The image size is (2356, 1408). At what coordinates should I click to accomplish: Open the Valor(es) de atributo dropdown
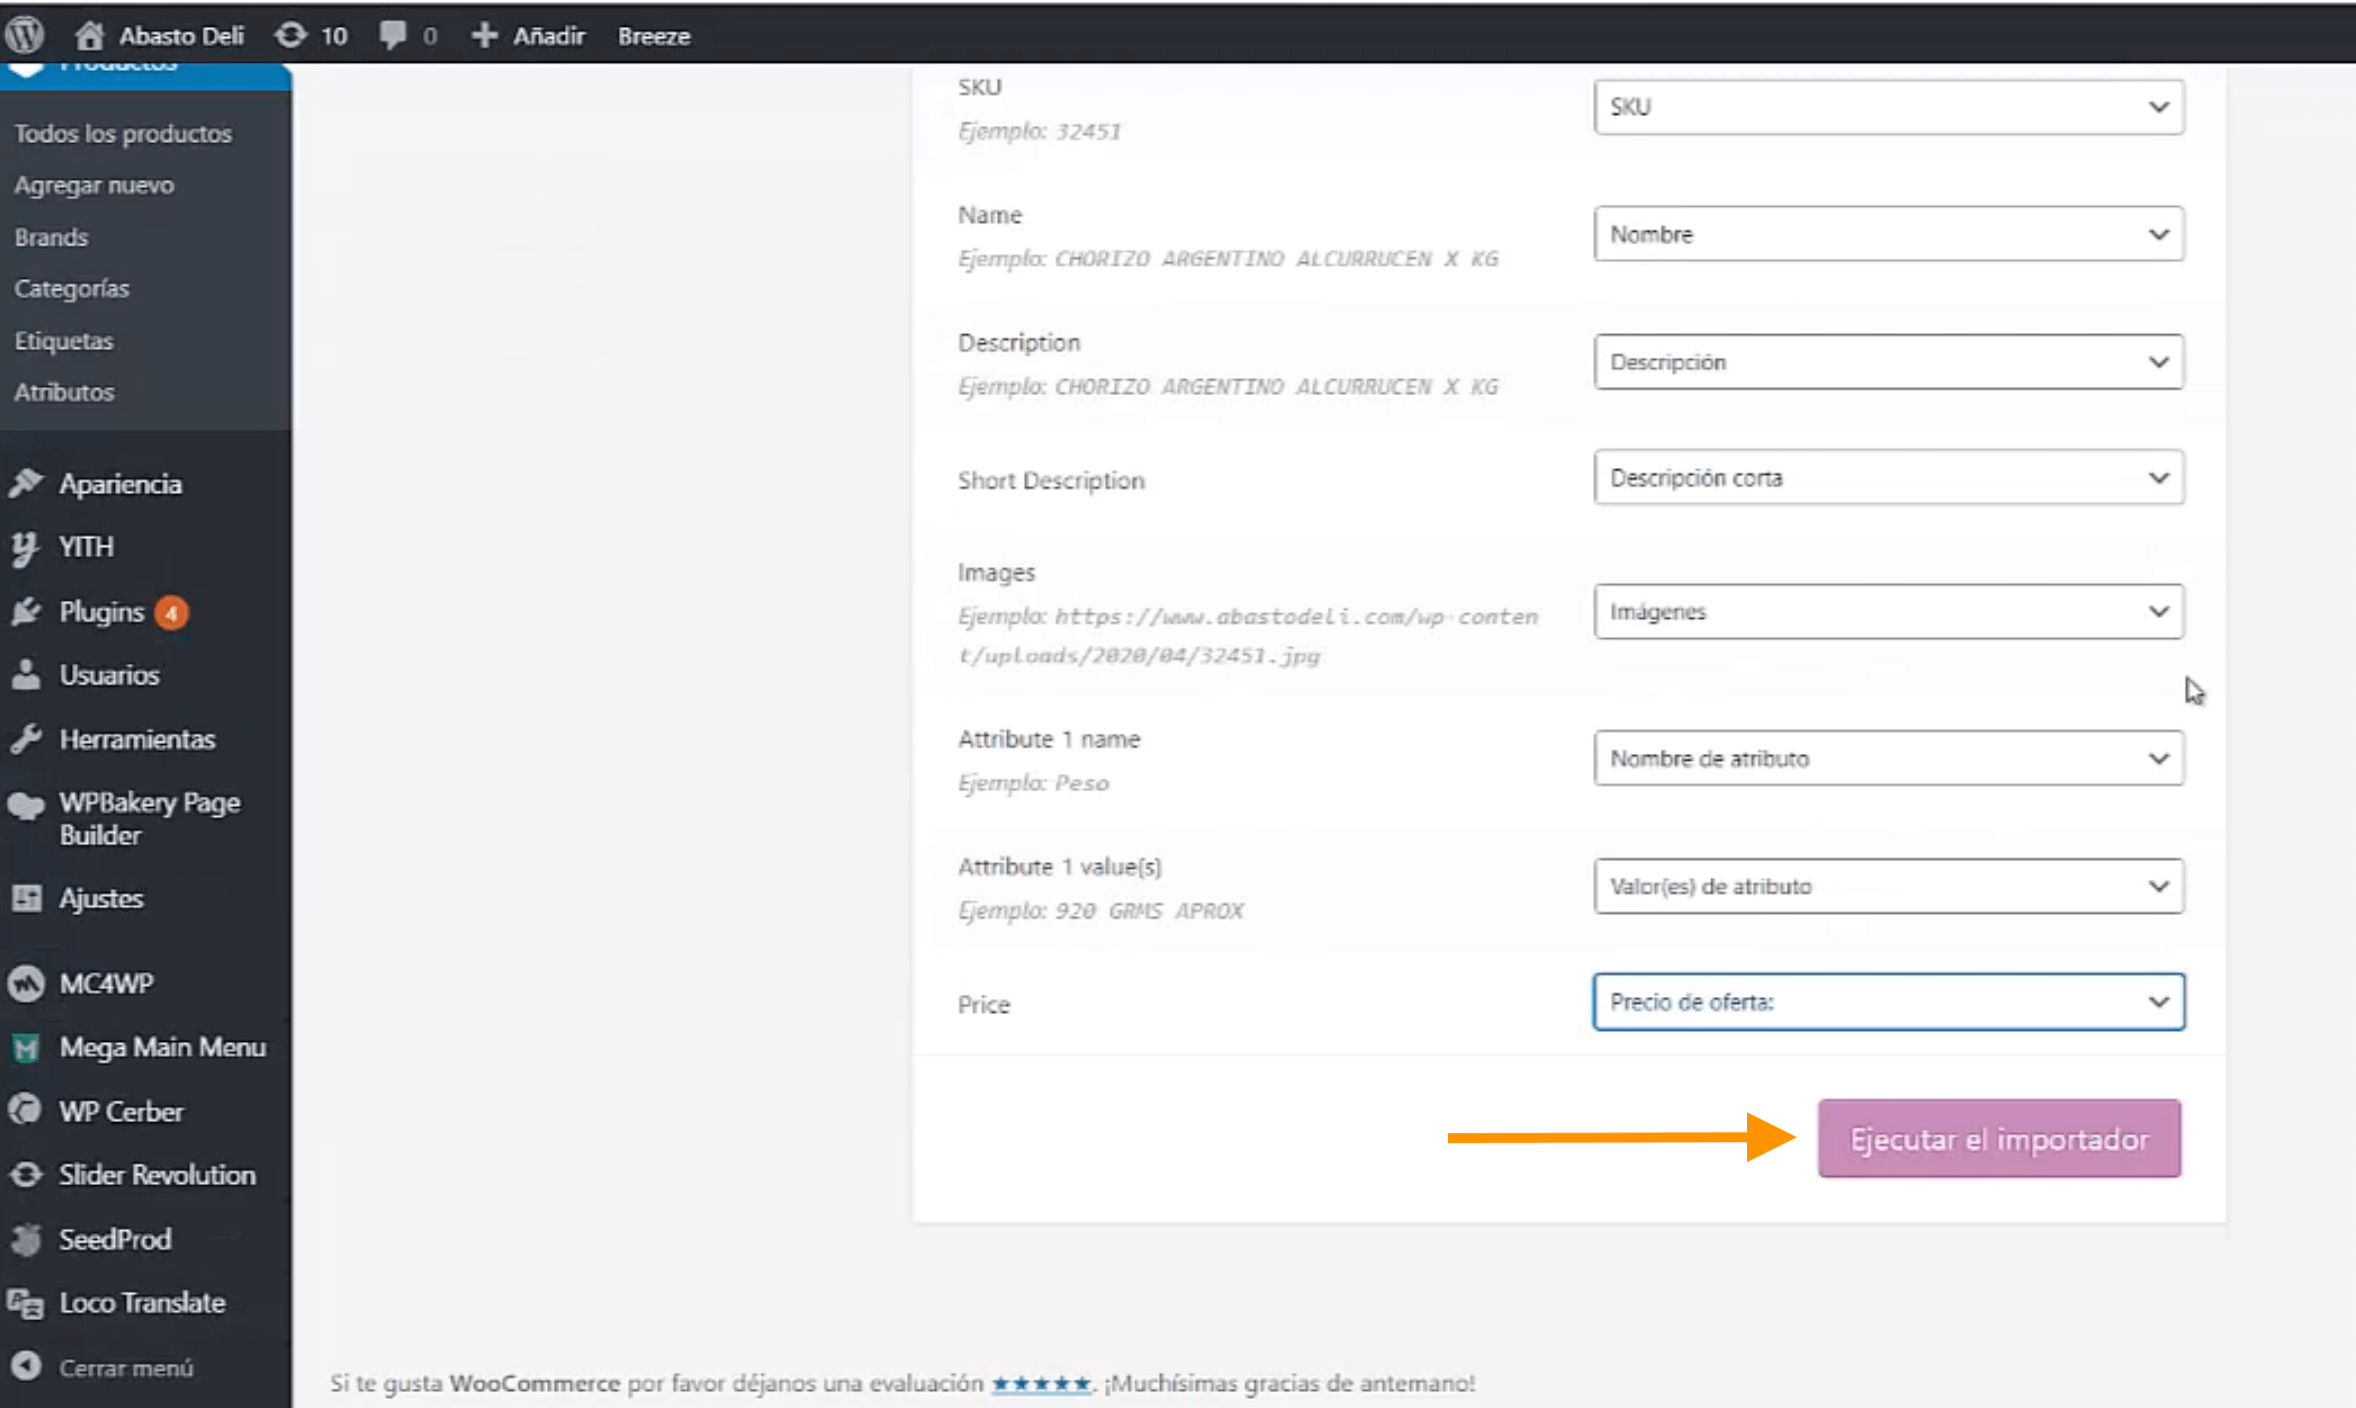tap(1888, 887)
